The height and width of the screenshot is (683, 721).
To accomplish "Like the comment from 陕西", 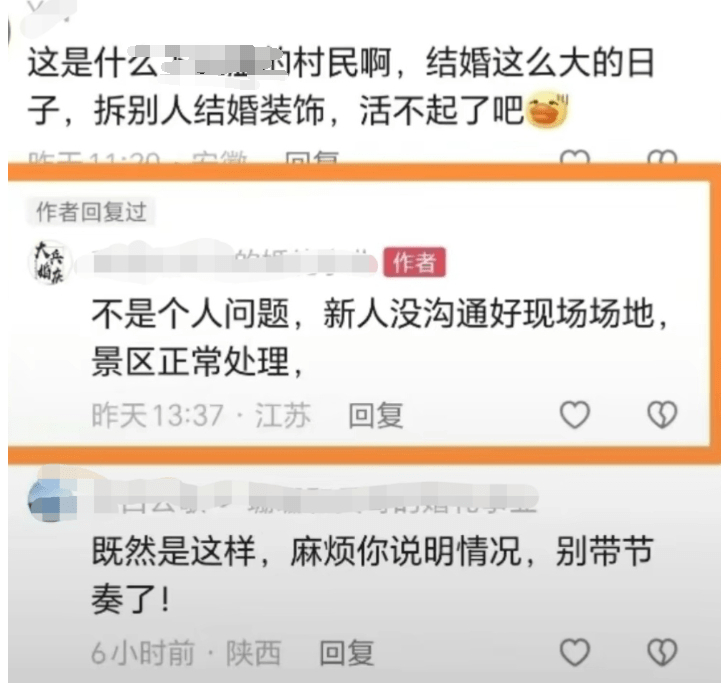I will pyautogui.click(x=575, y=652).
